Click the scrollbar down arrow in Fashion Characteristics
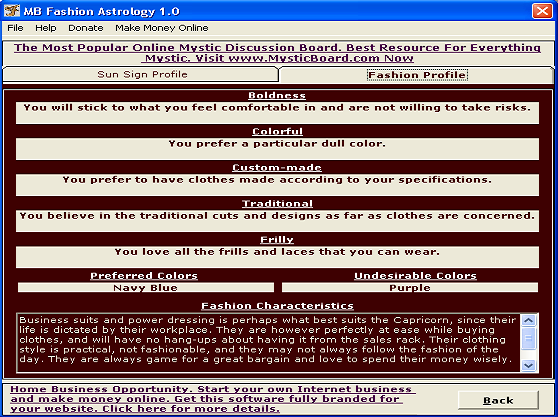This screenshot has height=417, width=558. pos(528,365)
